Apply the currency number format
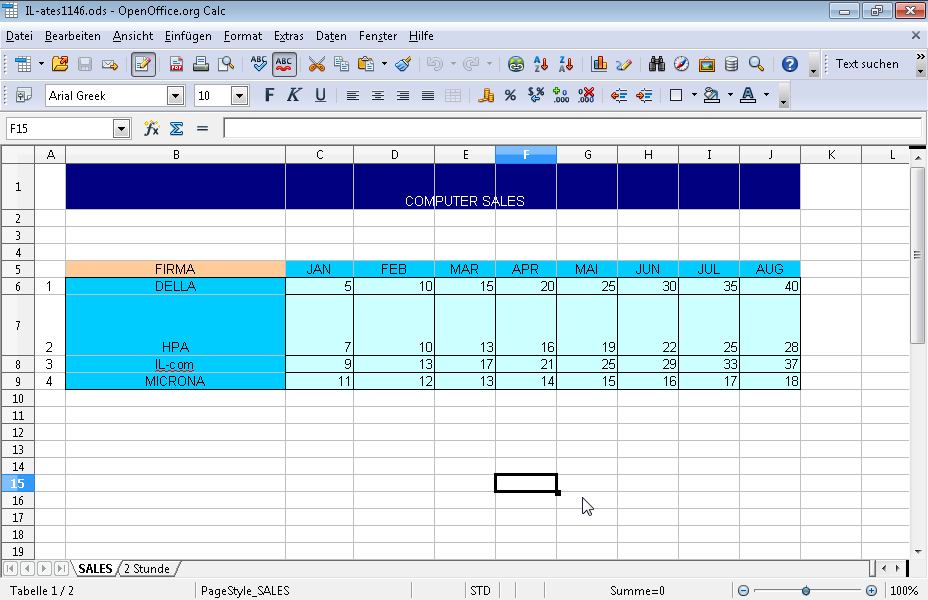928x600 pixels. (485, 95)
